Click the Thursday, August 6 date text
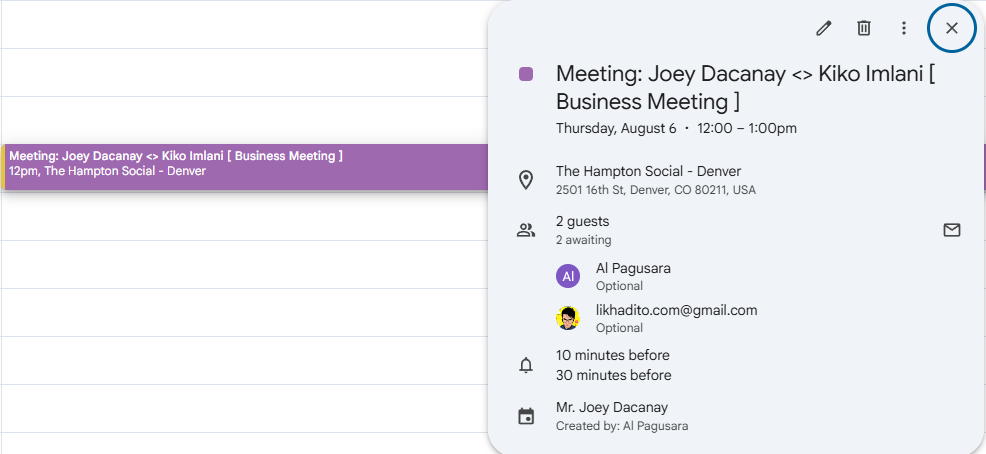 616,128
